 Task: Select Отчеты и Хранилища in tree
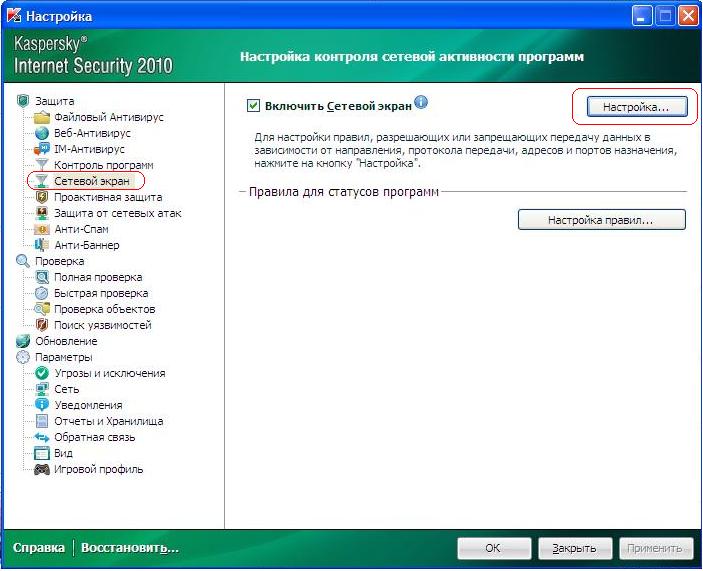pyautogui.click(x=108, y=421)
